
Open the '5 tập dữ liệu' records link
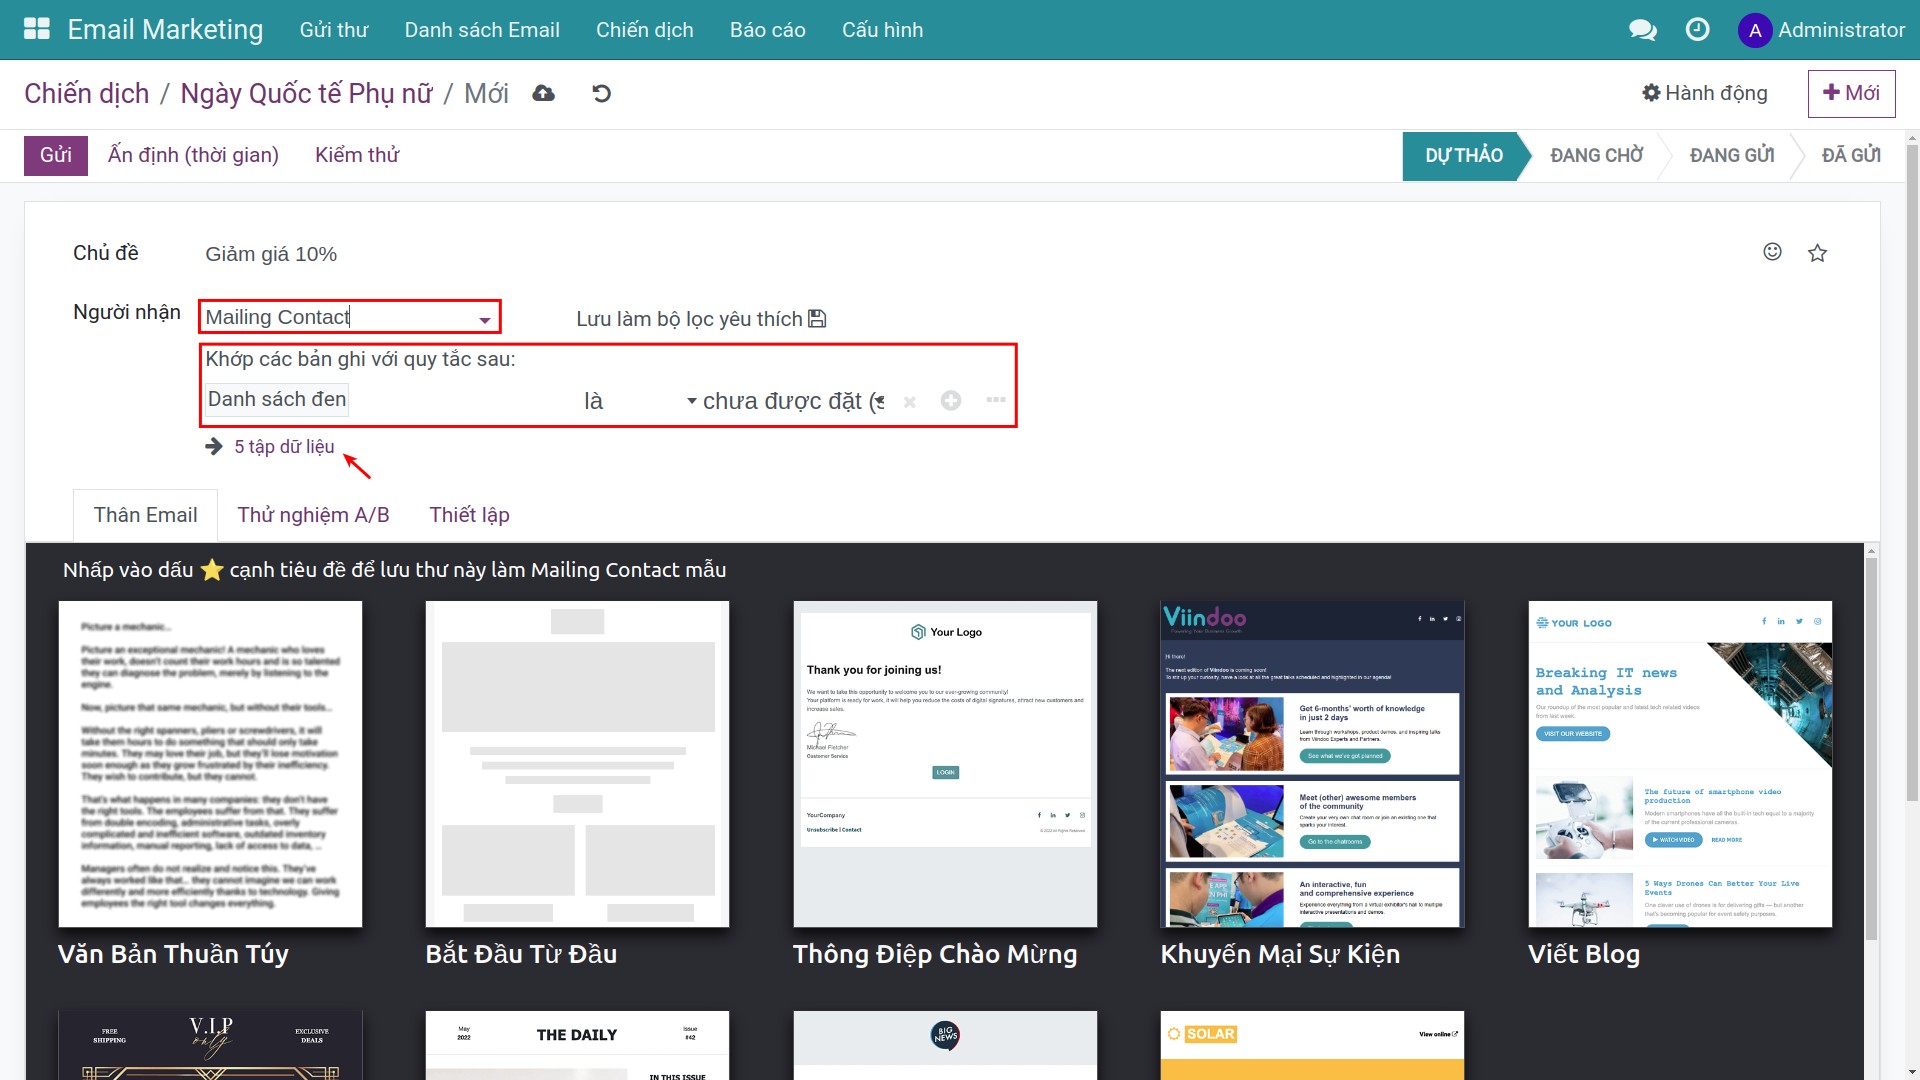[284, 447]
